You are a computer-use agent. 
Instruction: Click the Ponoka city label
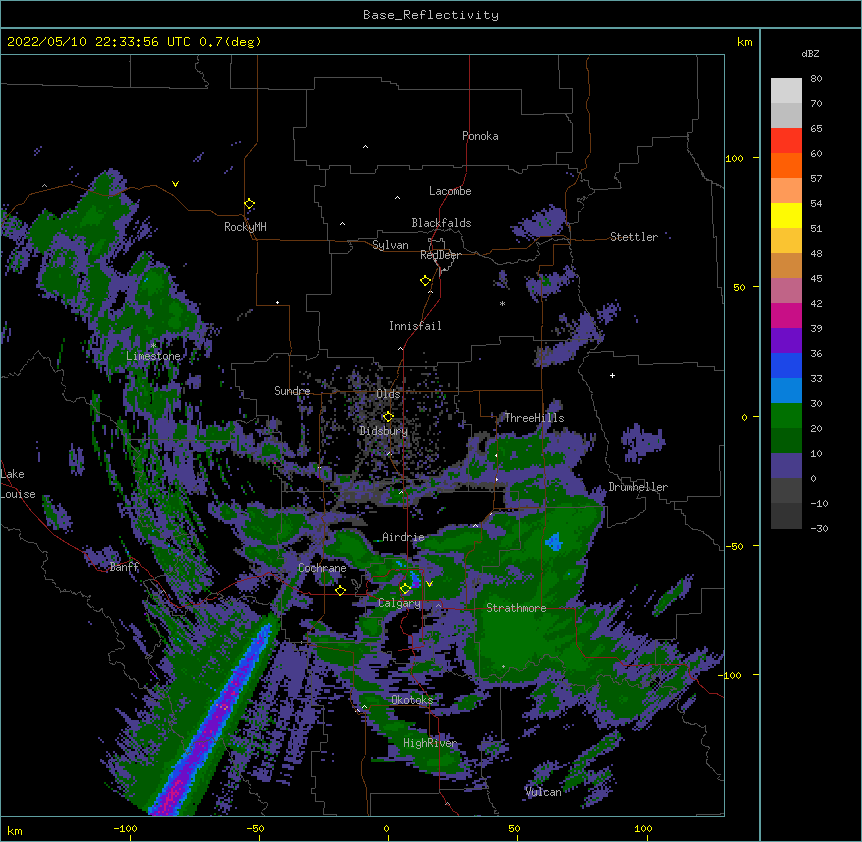[x=480, y=136]
